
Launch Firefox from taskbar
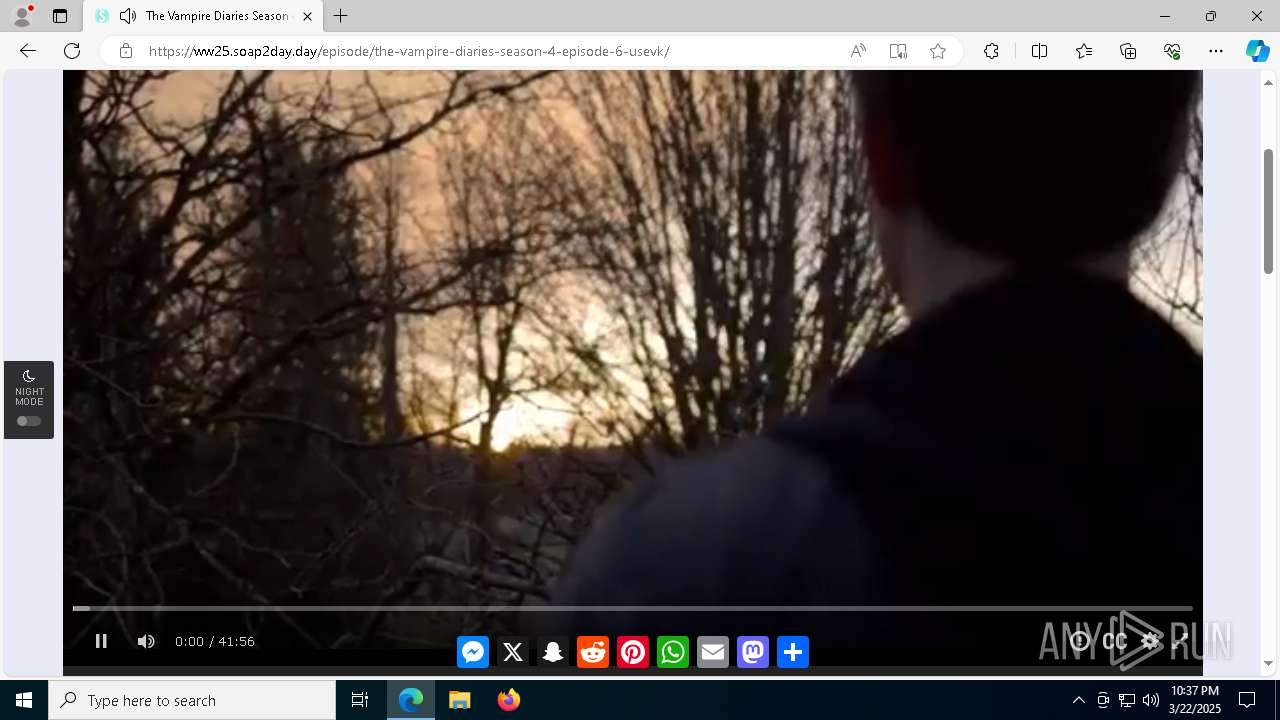(x=509, y=700)
